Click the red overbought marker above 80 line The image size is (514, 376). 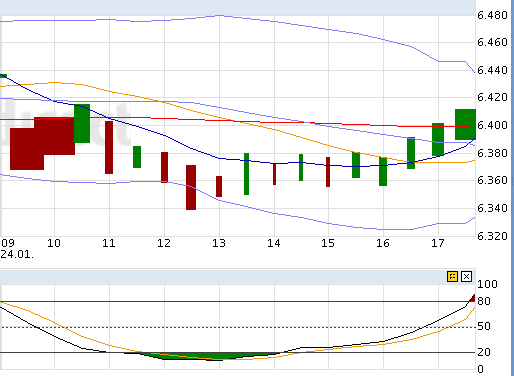coord(473,298)
